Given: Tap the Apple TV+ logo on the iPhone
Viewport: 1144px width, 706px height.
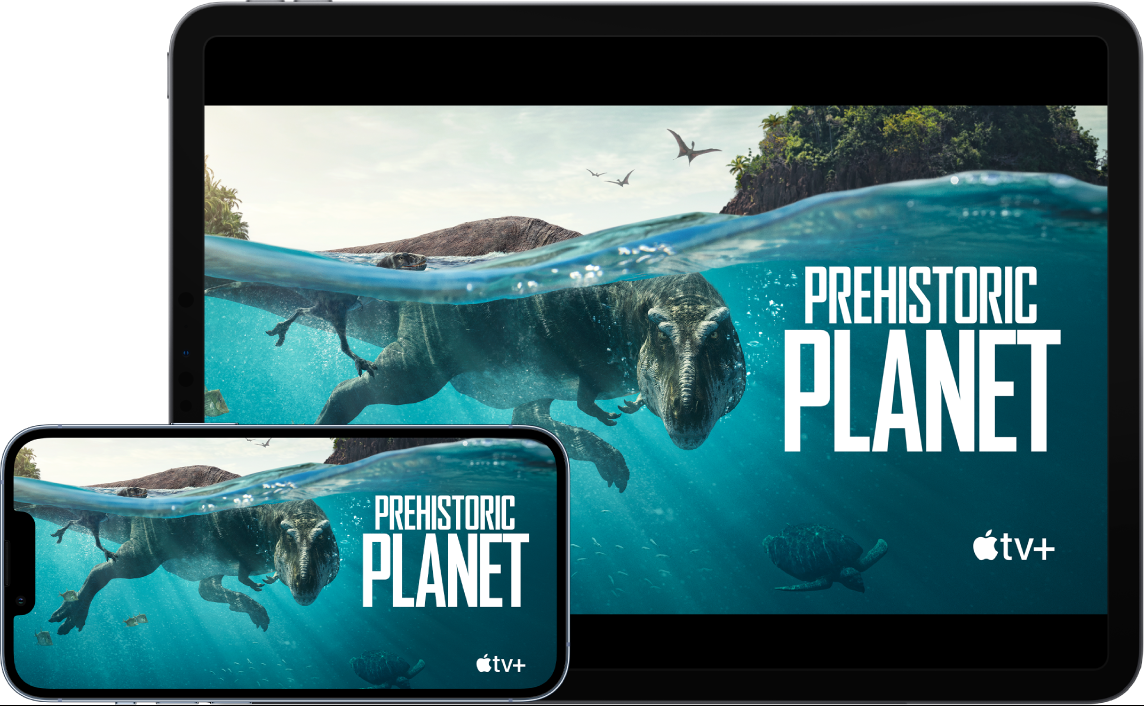Looking at the screenshot, I should point(500,664).
